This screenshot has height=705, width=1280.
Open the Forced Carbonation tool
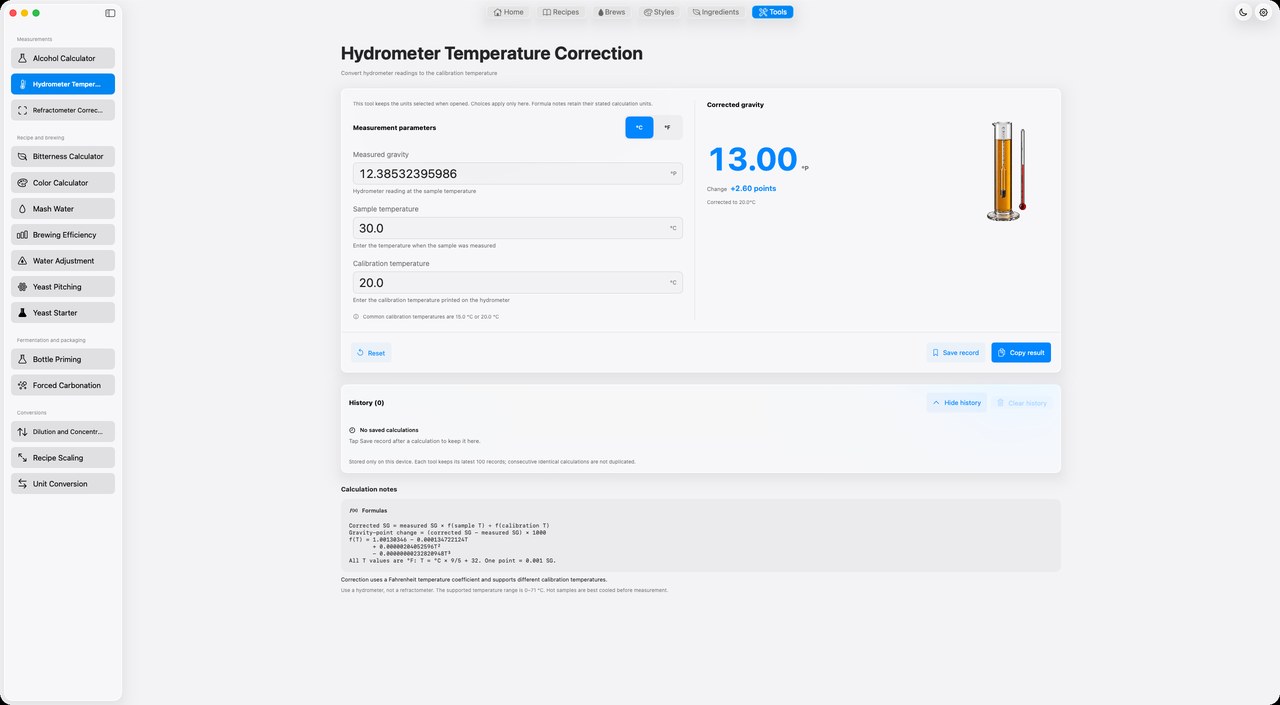tap(63, 384)
